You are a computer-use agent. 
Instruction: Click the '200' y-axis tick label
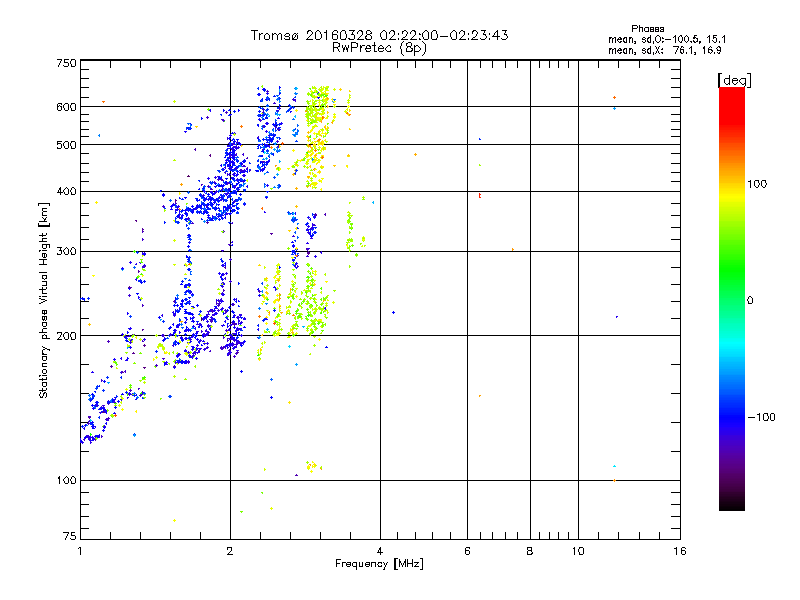[x=66, y=336]
